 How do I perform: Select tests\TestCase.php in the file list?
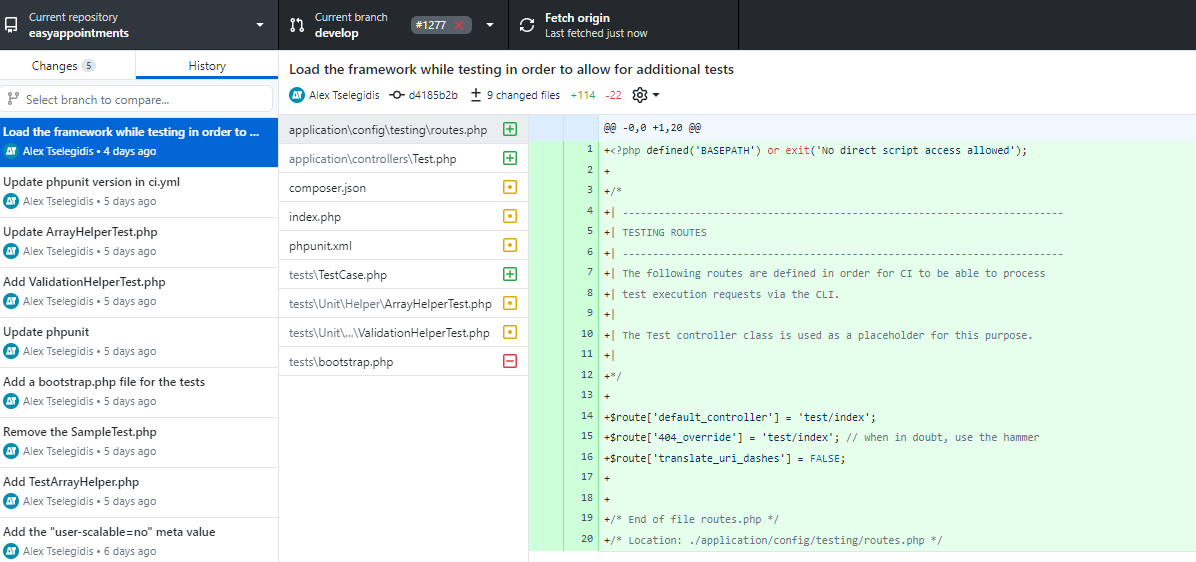point(338,274)
